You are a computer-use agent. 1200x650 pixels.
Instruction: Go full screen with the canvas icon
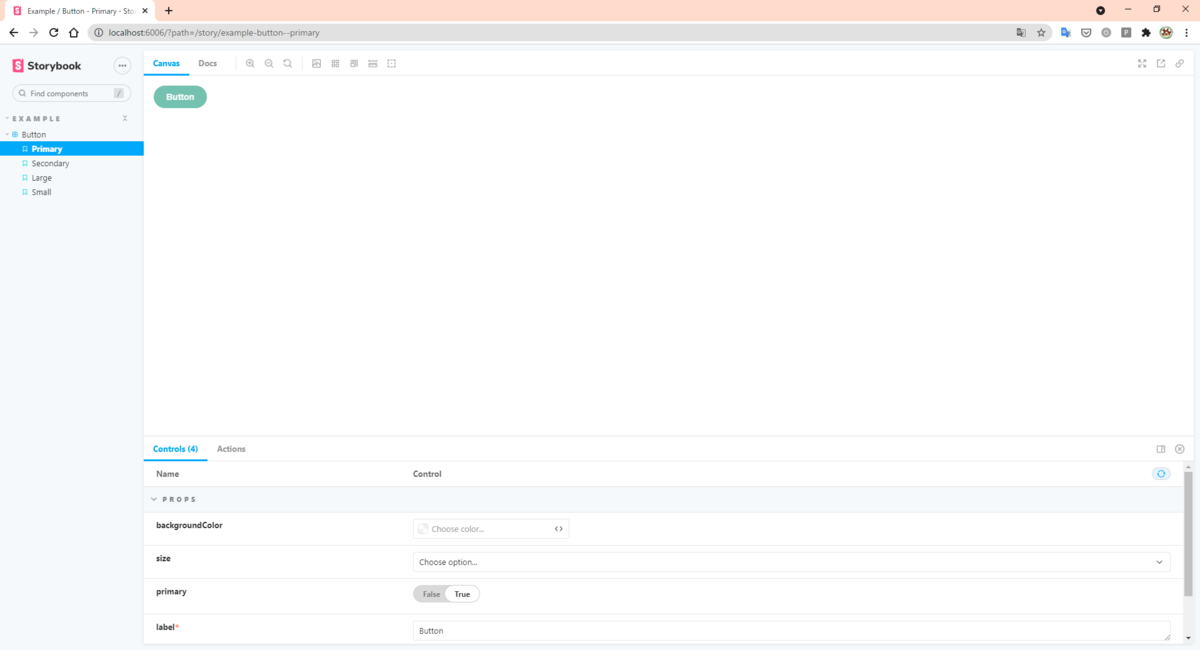1142,63
